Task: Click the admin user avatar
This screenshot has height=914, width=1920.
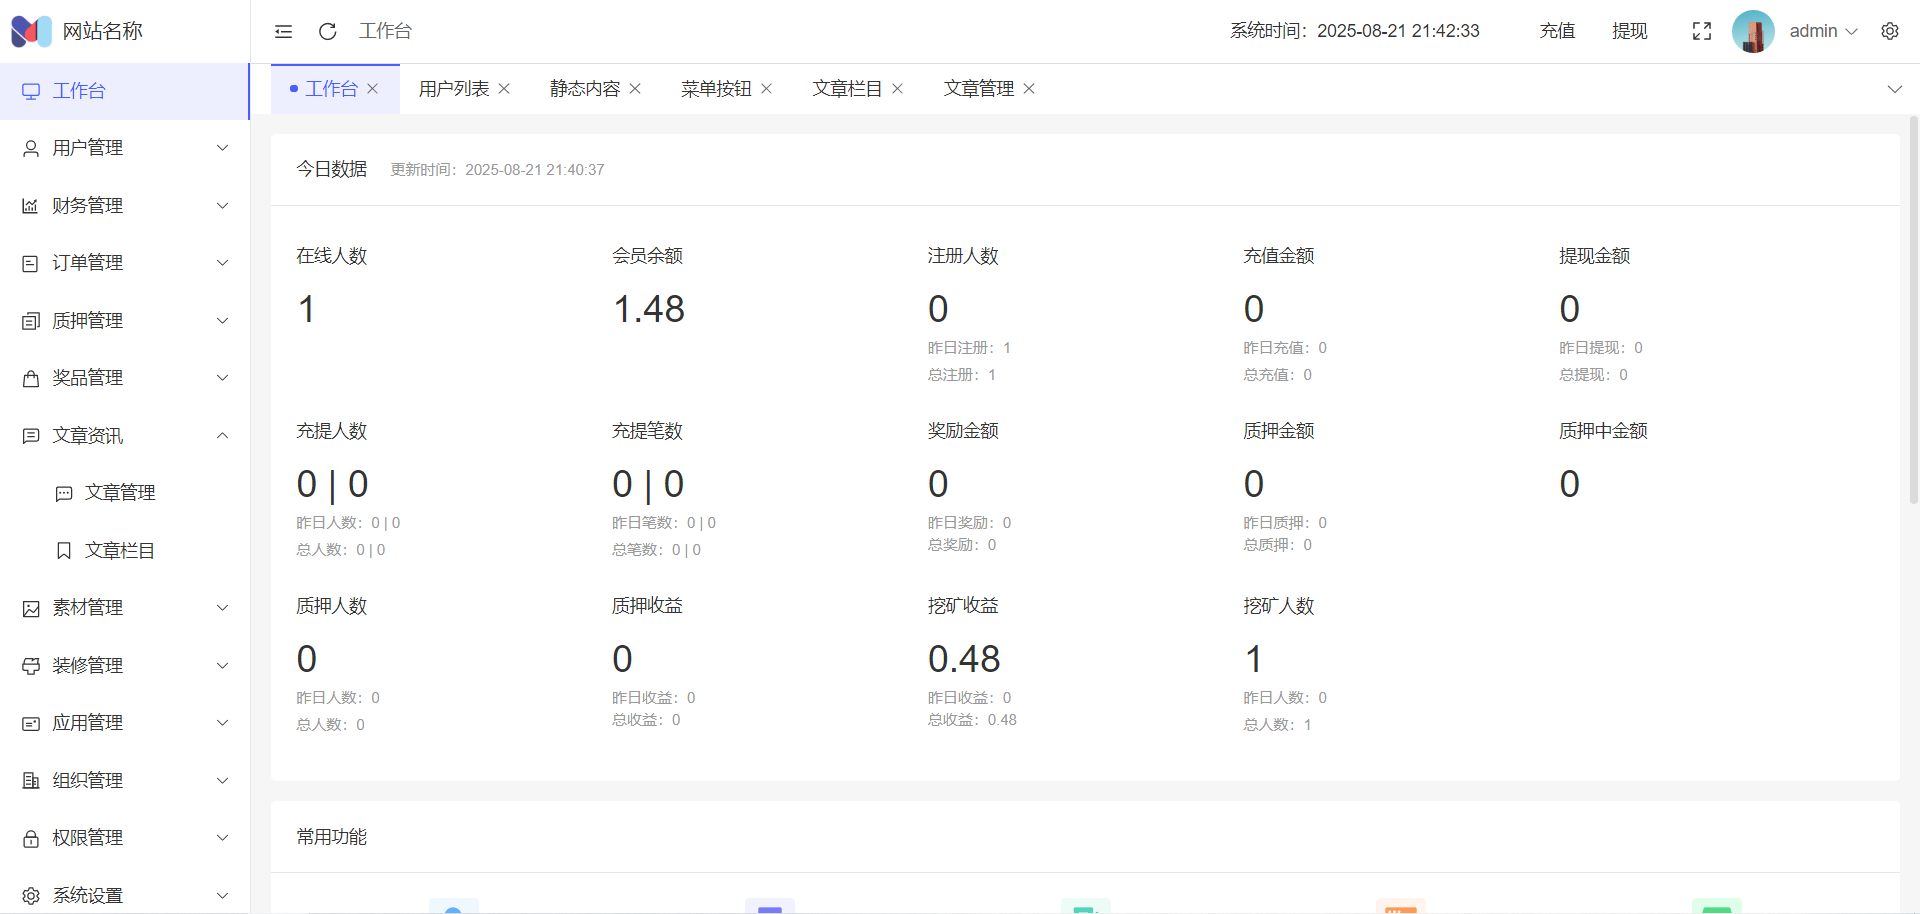Action: point(1752,31)
